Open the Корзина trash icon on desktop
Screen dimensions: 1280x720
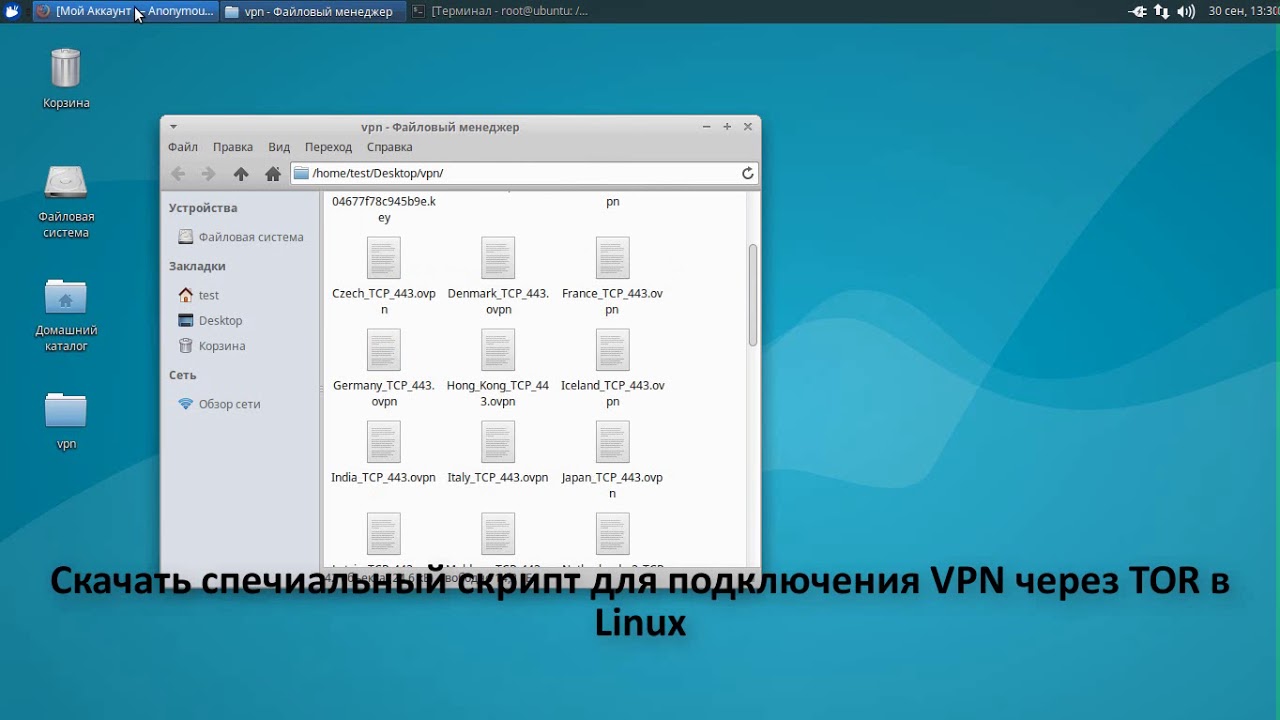pyautogui.click(x=66, y=68)
